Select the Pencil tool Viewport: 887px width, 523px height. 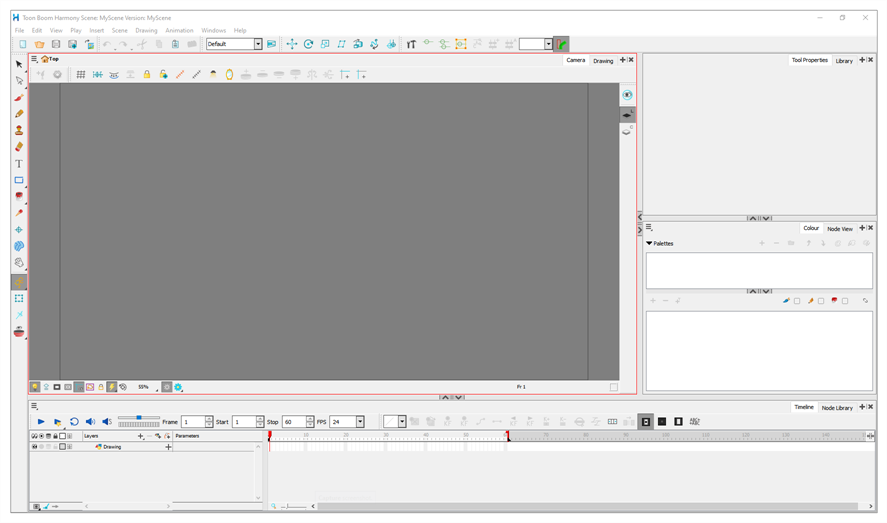[x=19, y=114]
